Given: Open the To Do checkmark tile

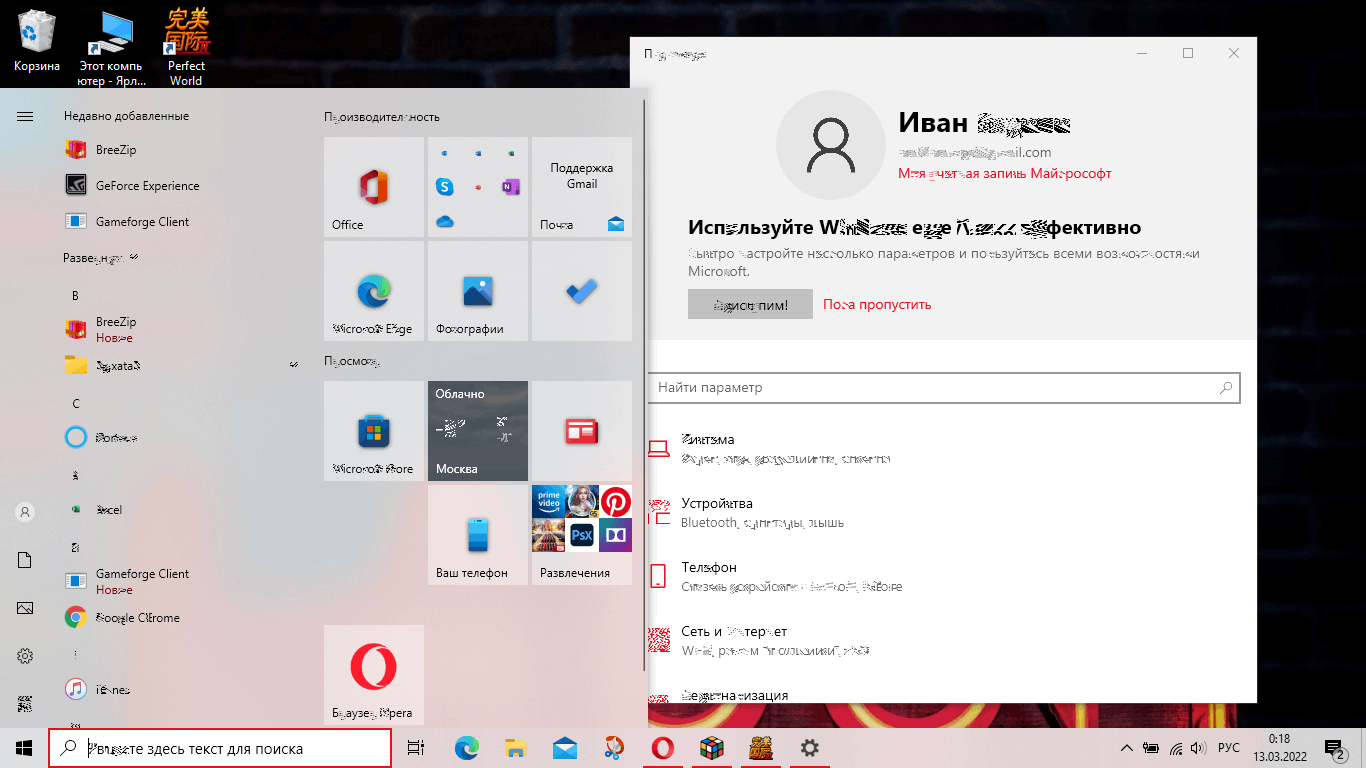Looking at the screenshot, I should 582,291.
